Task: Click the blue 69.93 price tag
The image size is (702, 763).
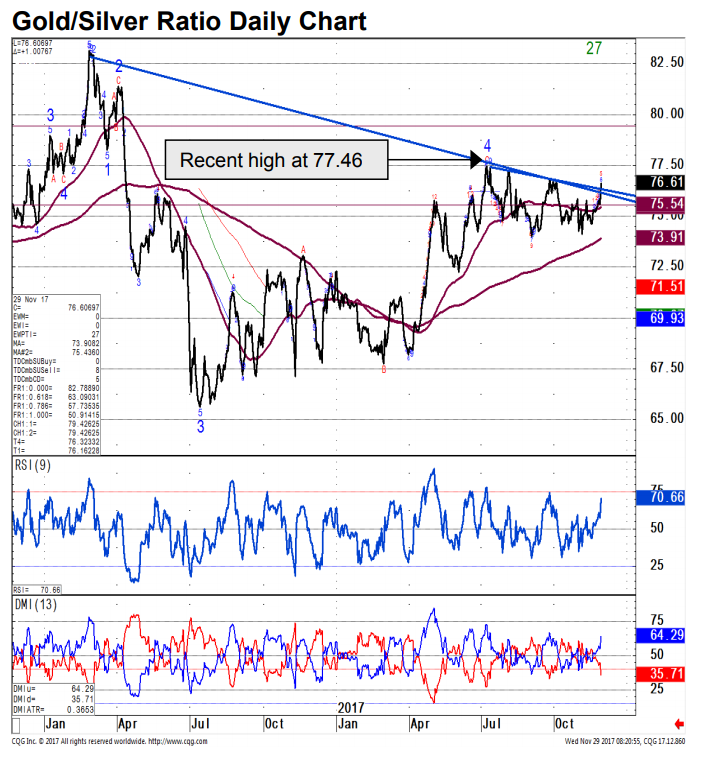Action: [660, 319]
